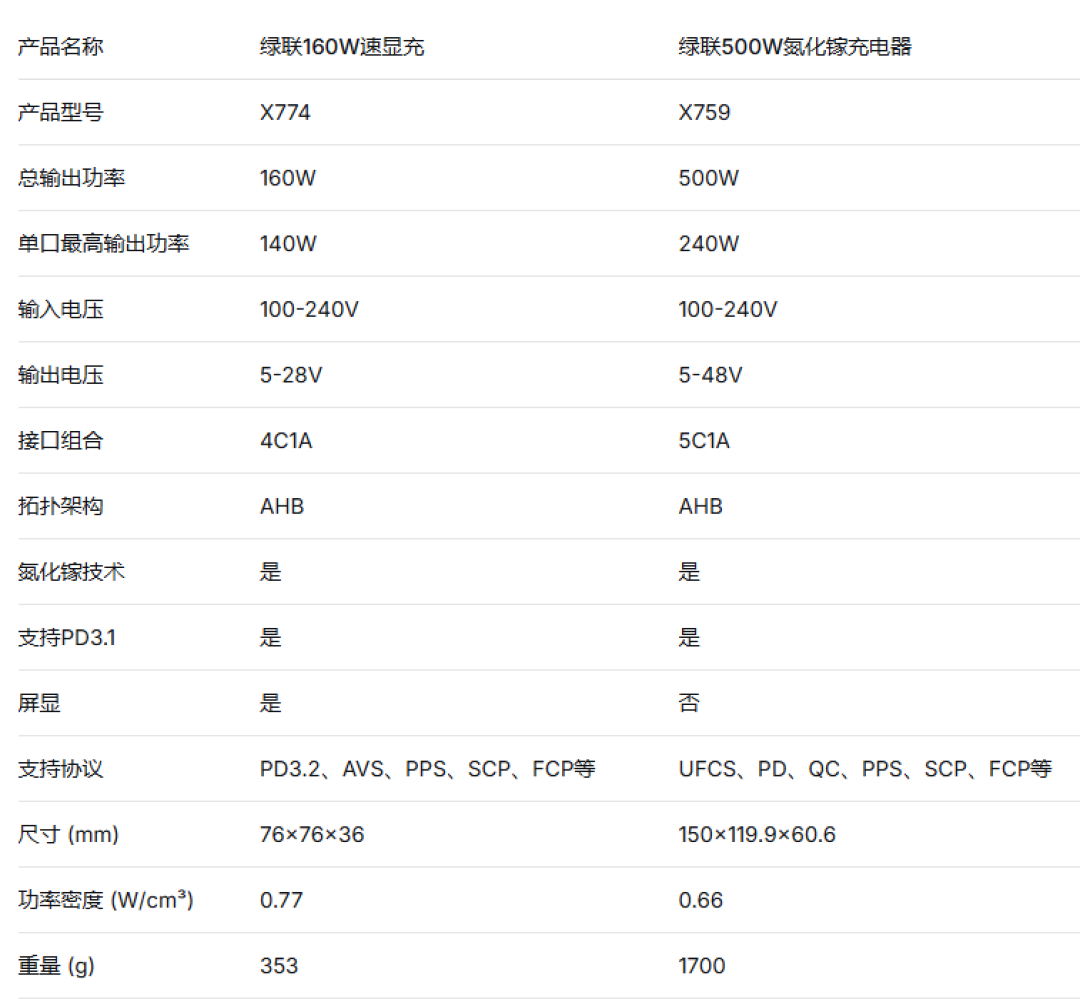Viewport: 1080px width, 999px height.
Task: Select '100-240V' input voltage for the 500W charger
Action: (x=728, y=309)
